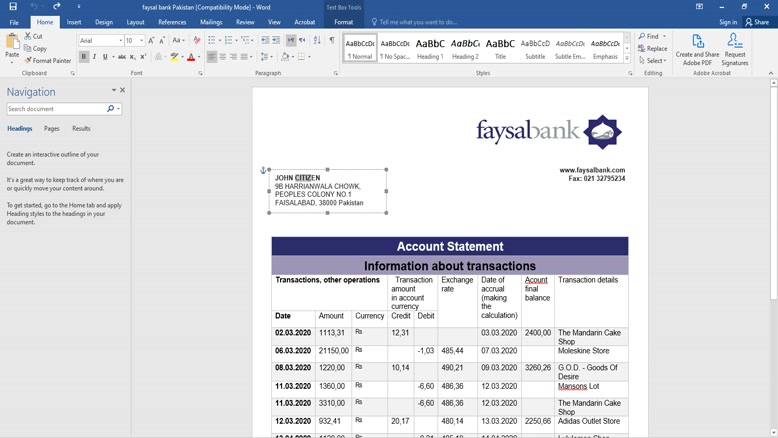Open the Insert ribbon tab
778x438 pixels.
coord(74,22)
